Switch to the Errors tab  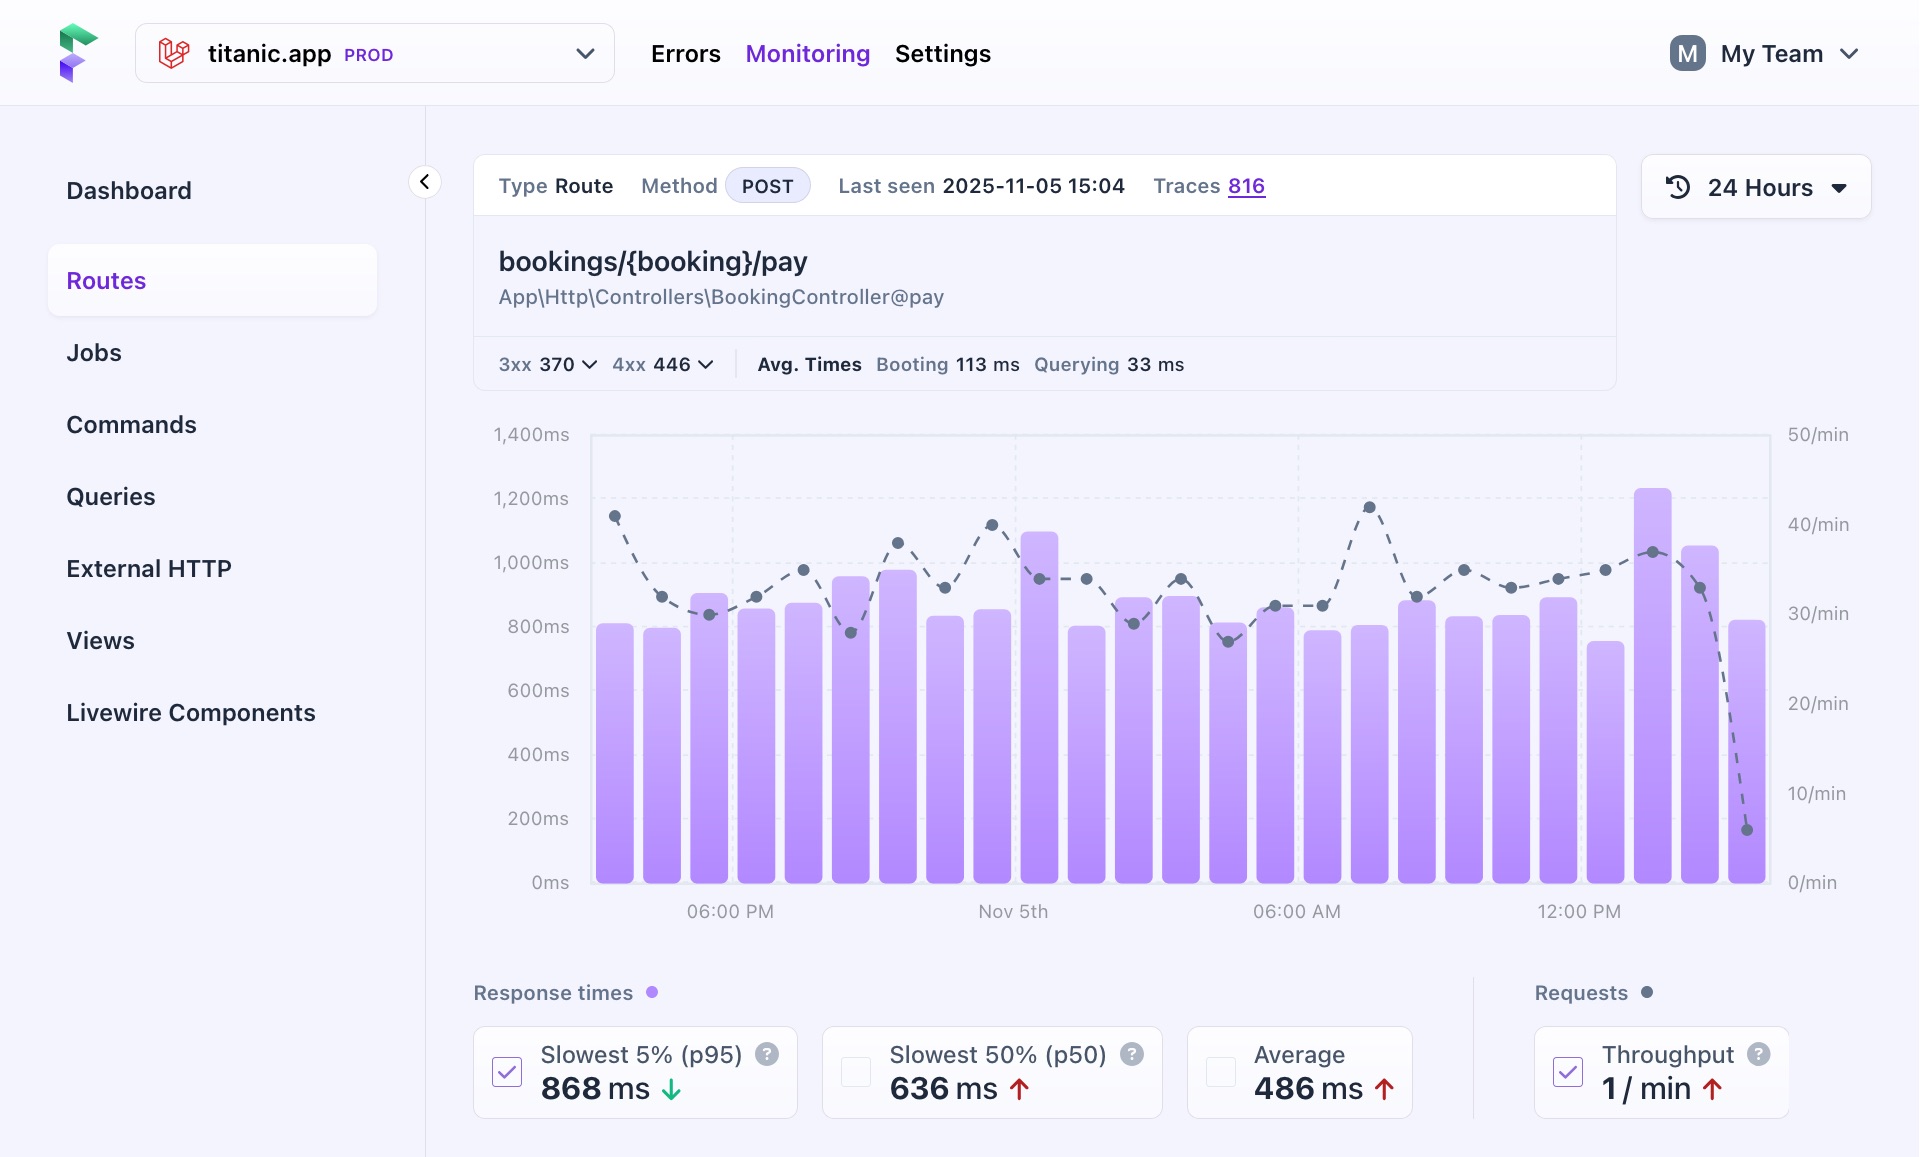pos(685,54)
